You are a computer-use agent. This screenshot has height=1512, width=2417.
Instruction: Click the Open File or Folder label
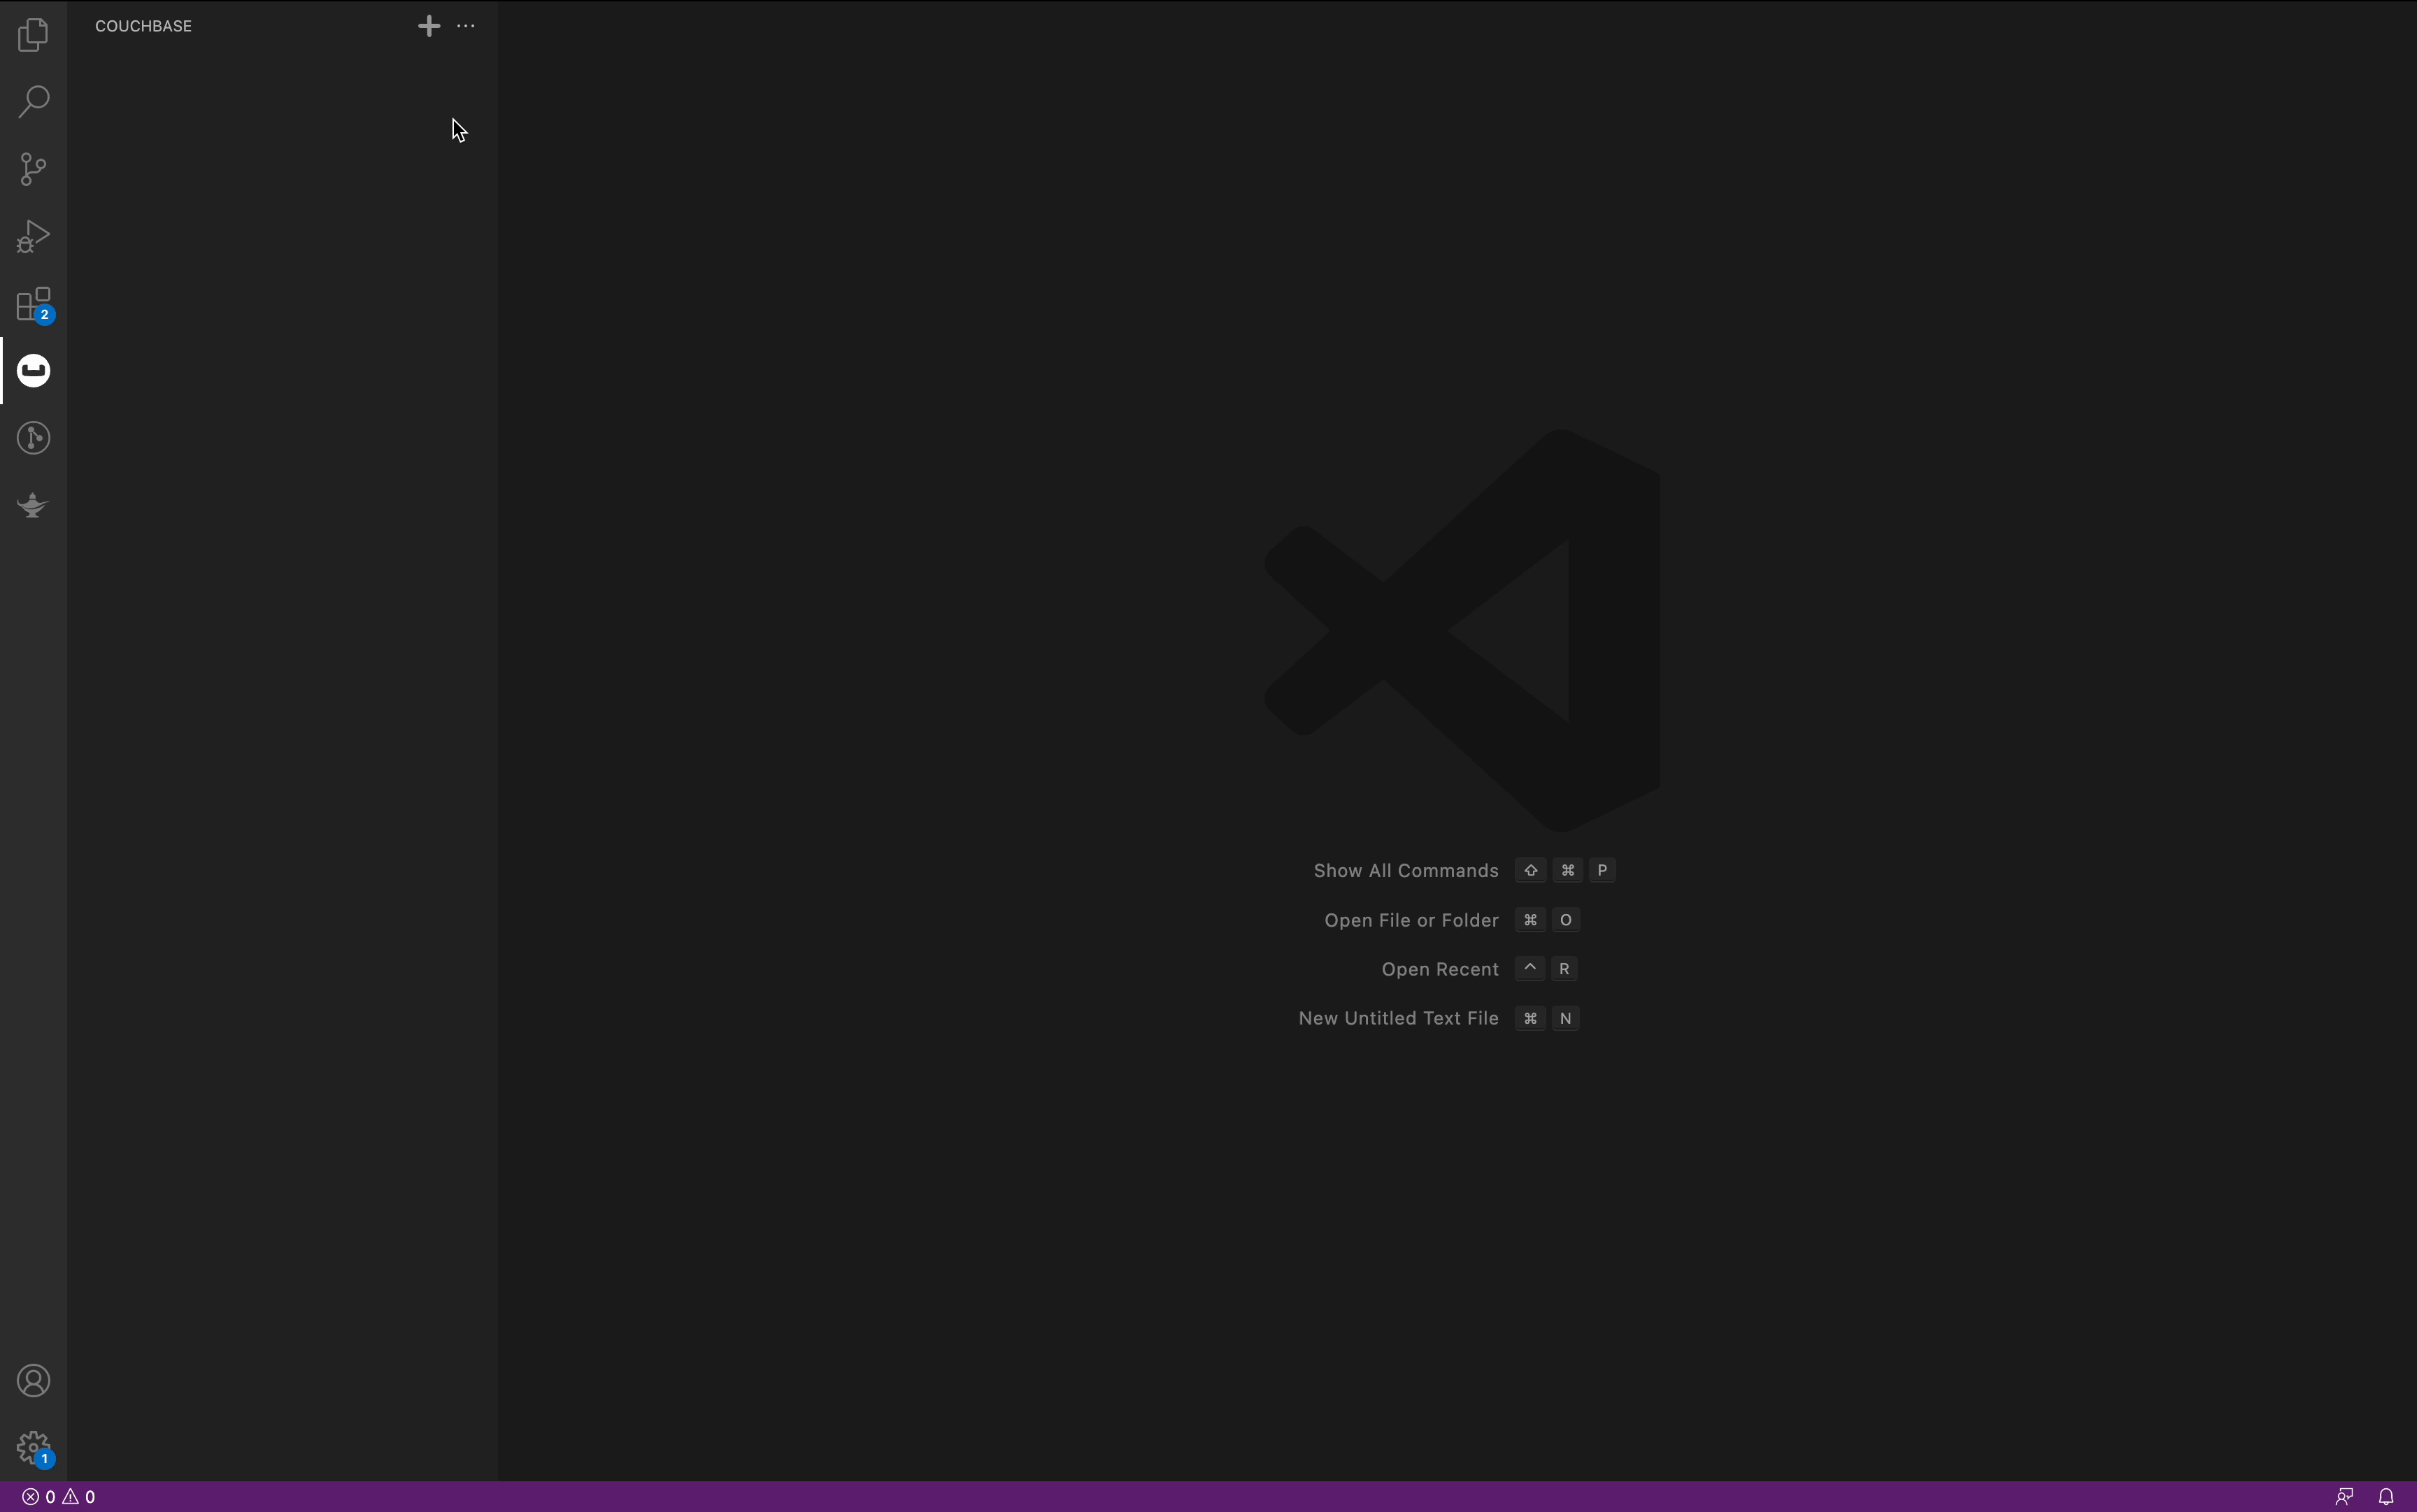pyautogui.click(x=1411, y=920)
